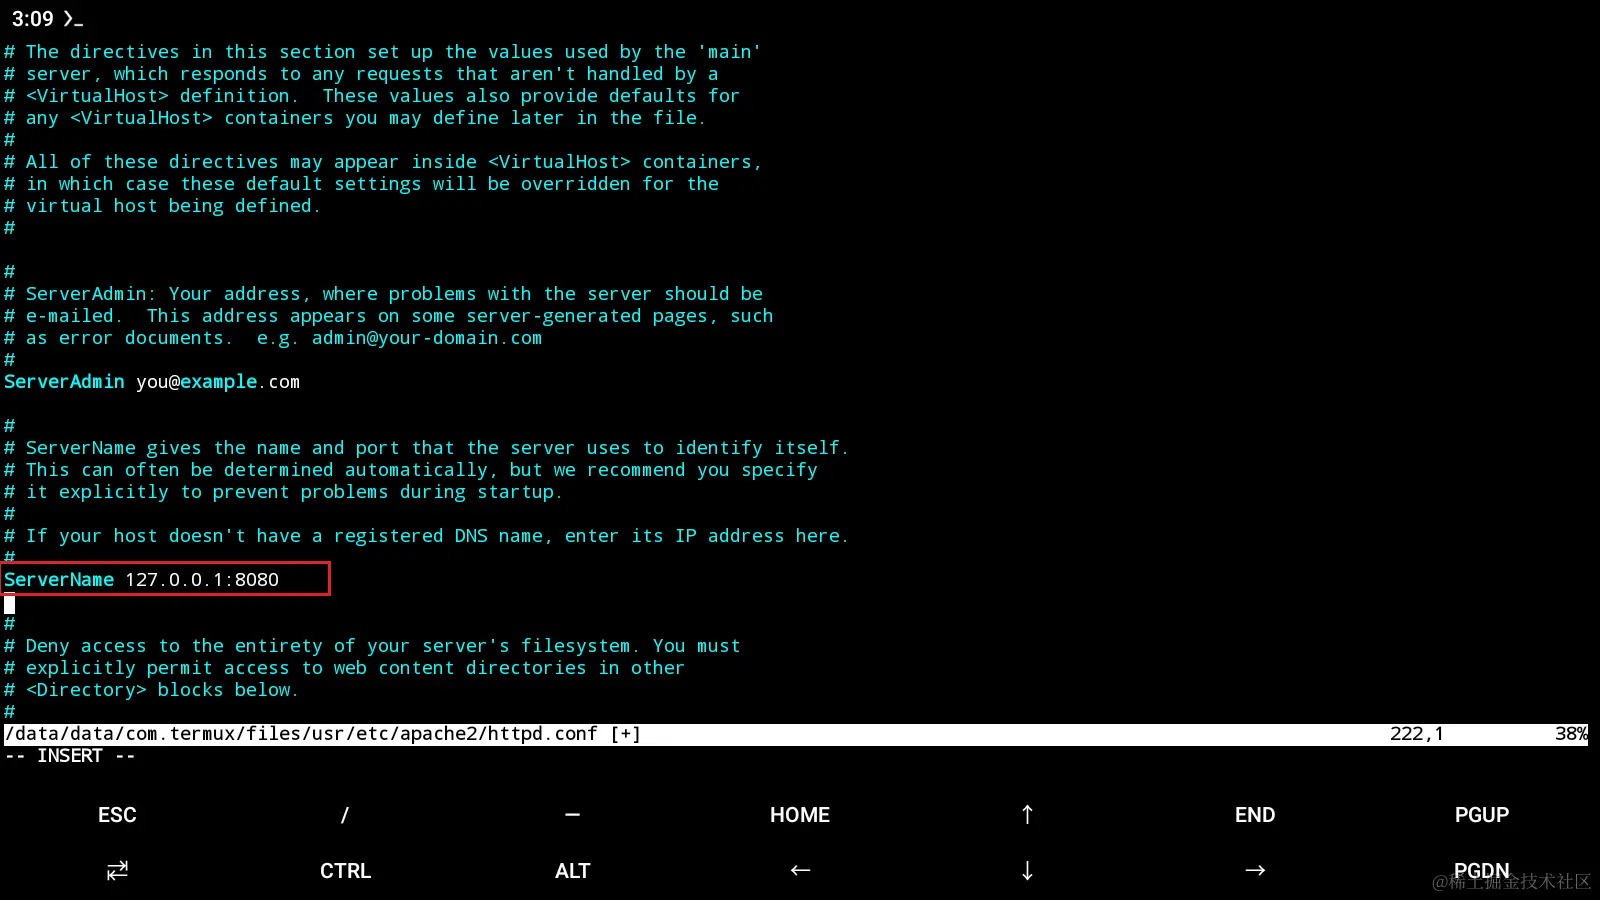Click 'All of these directives may appear' line

pos(383,162)
